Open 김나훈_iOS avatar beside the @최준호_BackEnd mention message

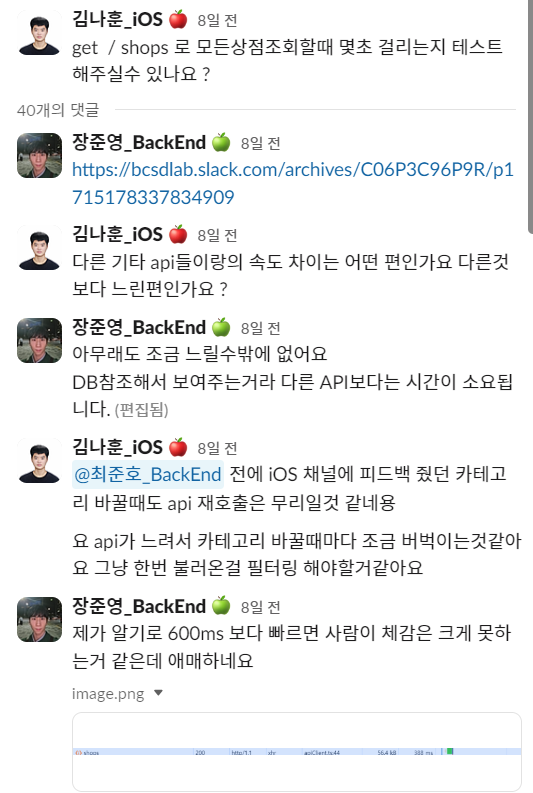click(39, 460)
